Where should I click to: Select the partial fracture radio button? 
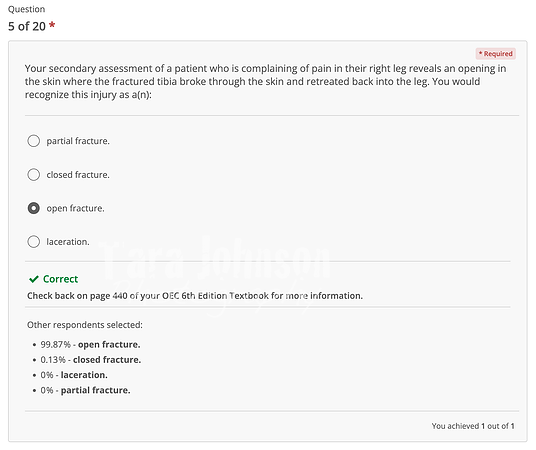coord(34,141)
